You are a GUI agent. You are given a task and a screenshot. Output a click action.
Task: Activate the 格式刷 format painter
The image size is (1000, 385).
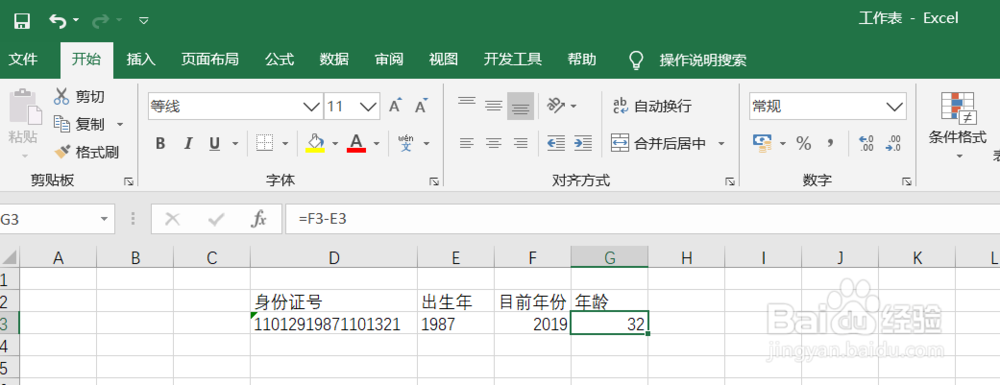86,152
